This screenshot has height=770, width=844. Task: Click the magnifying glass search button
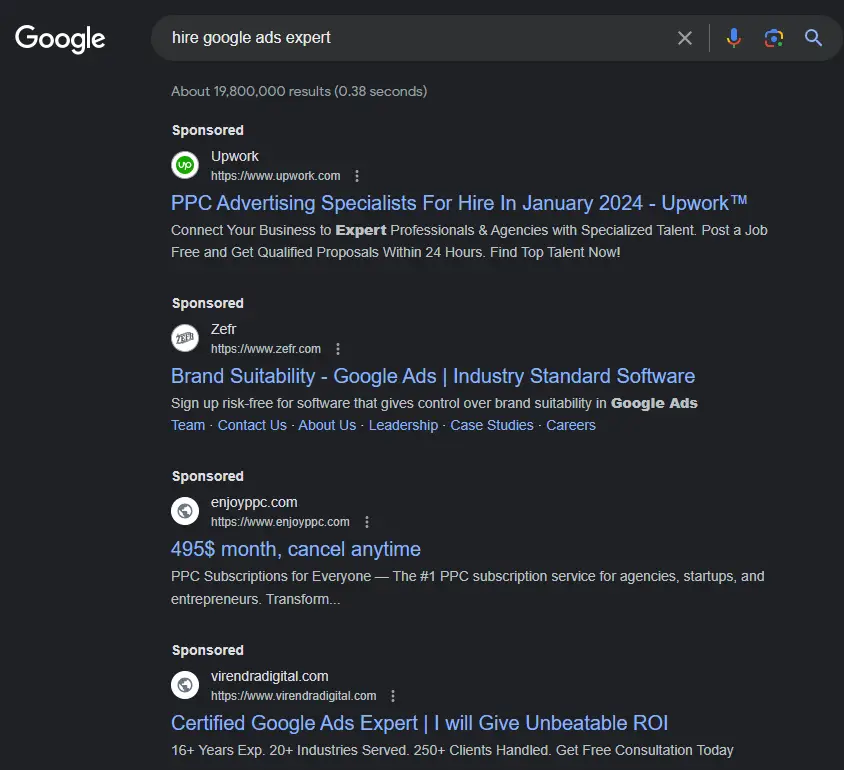tap(813, 38)
